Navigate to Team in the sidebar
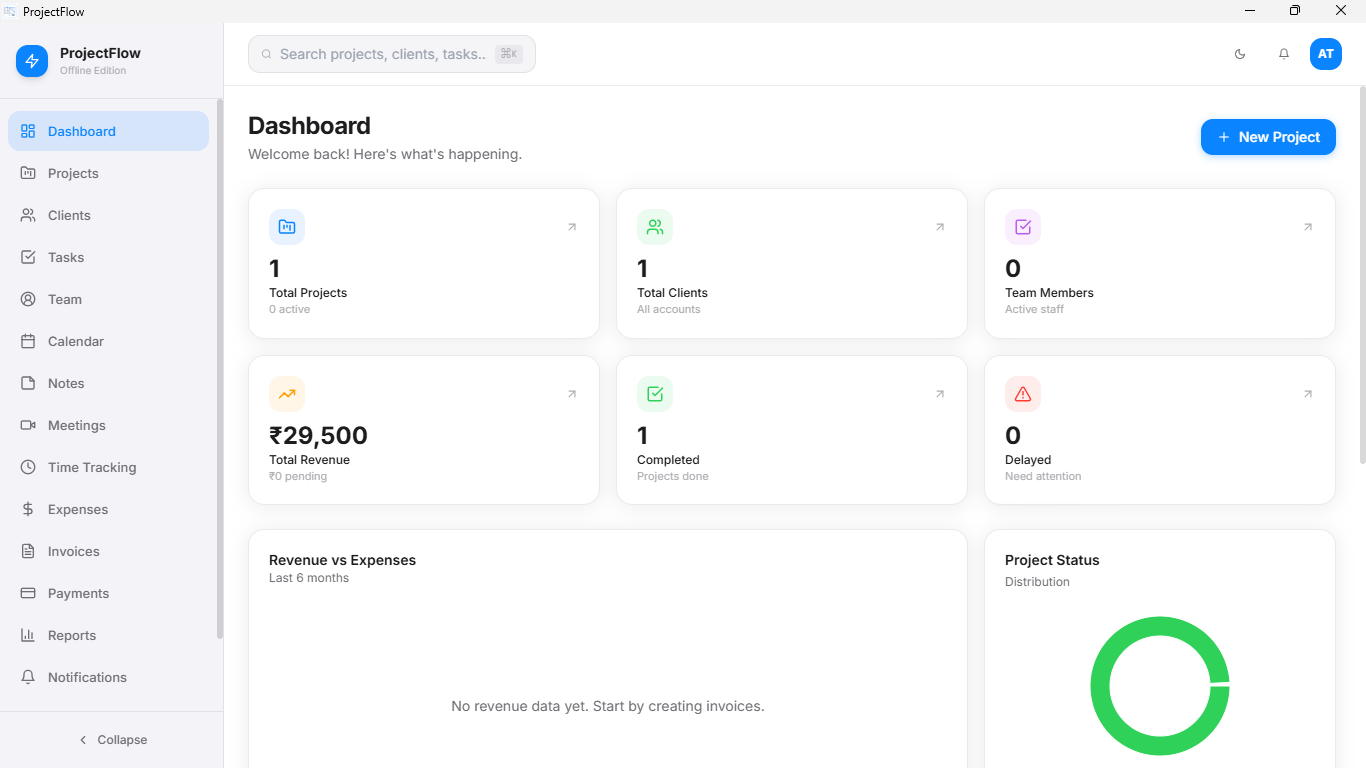1366x768 pixels. point(108,299)
